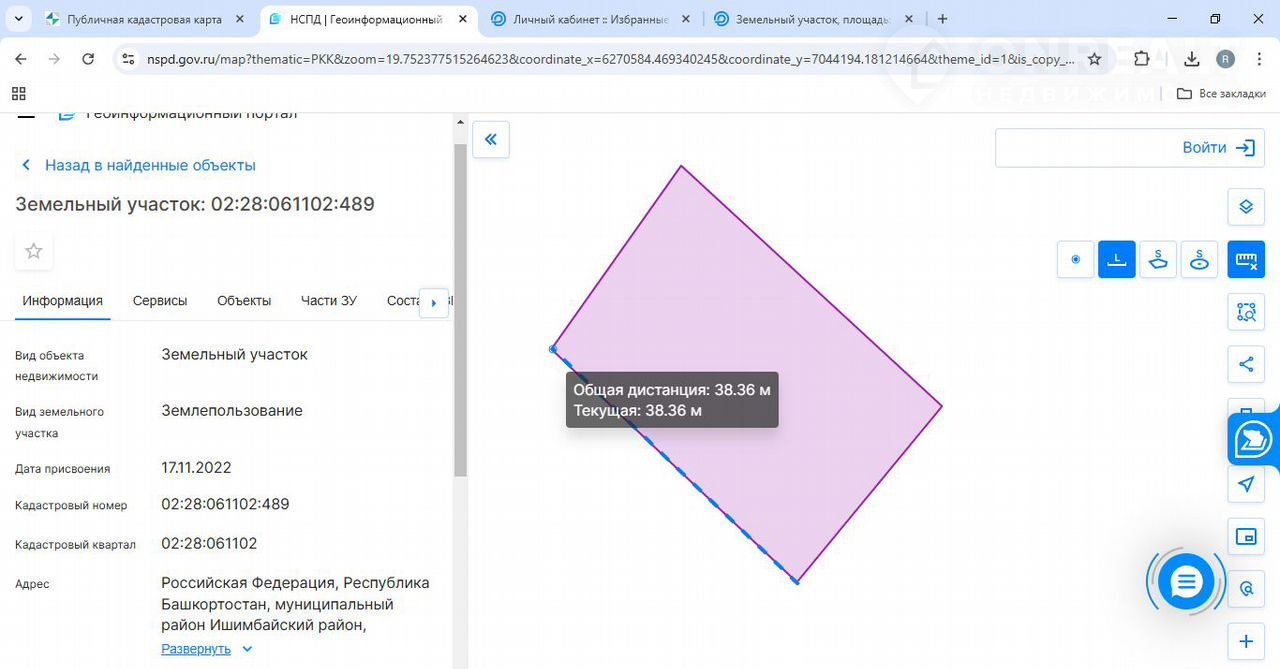
Task: Select the circle area measurement tool
Action: point(1199,260)
